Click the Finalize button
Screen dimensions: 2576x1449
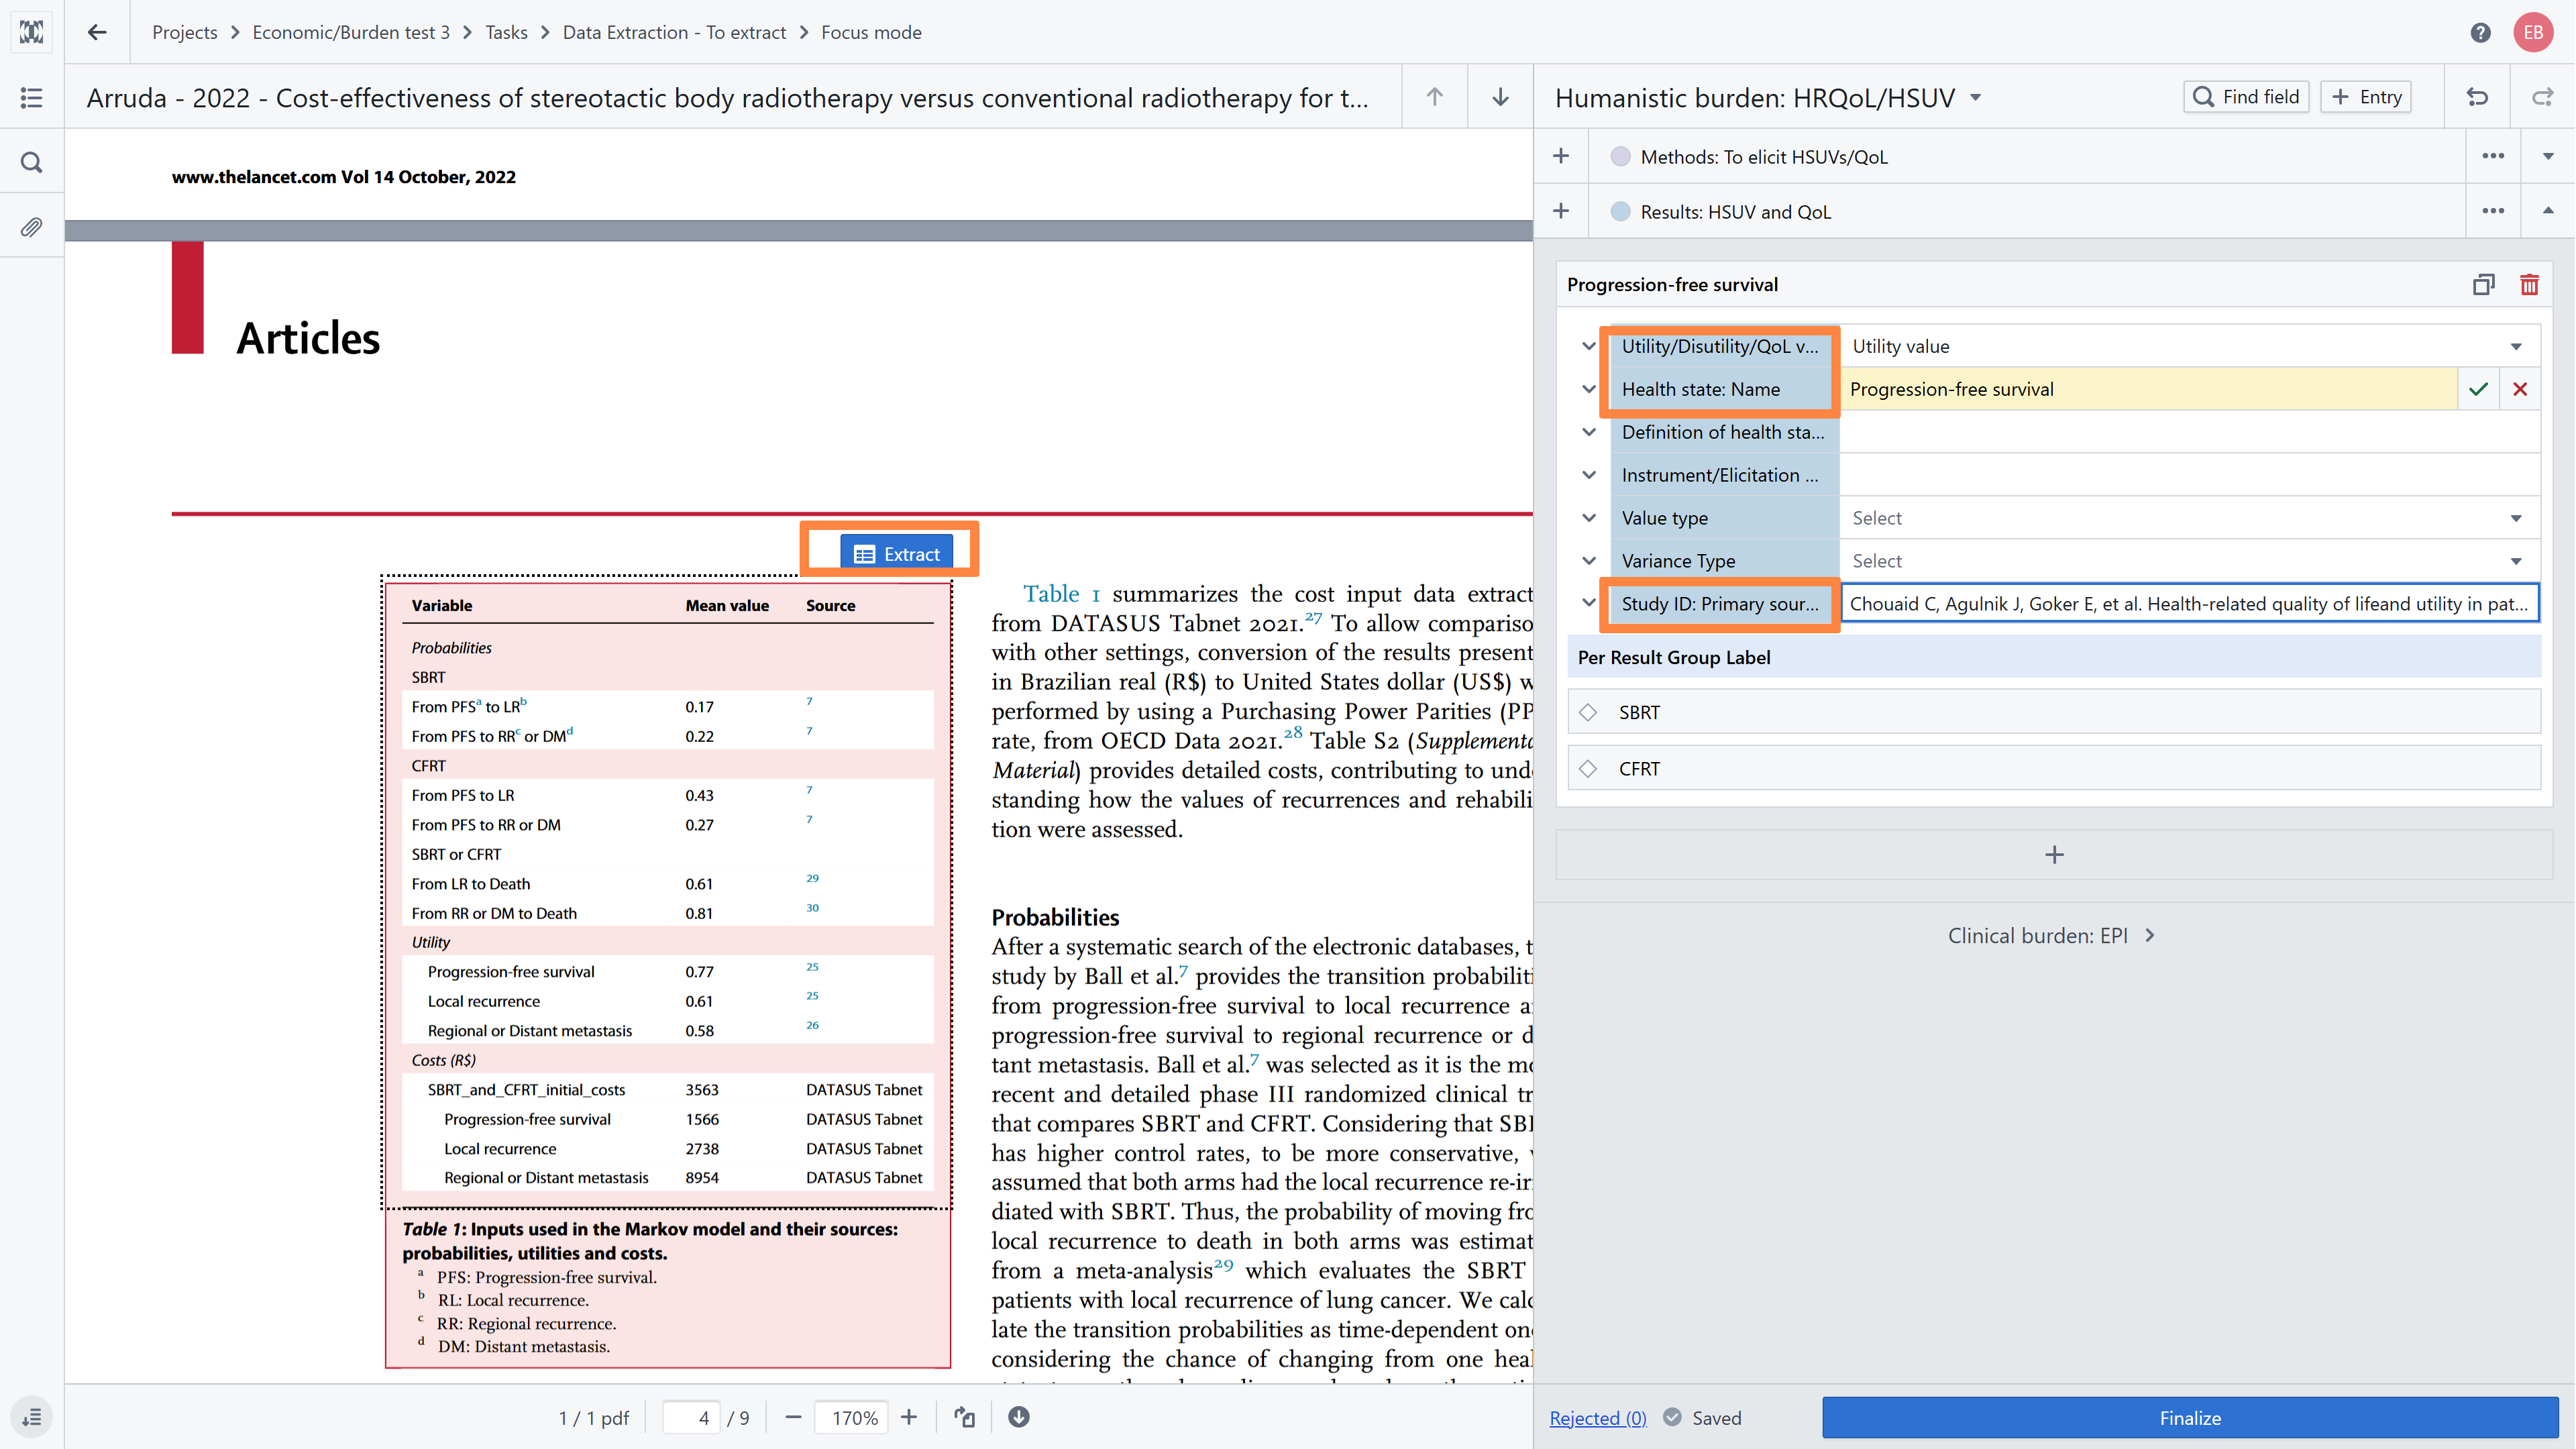pos(2189,1417)
